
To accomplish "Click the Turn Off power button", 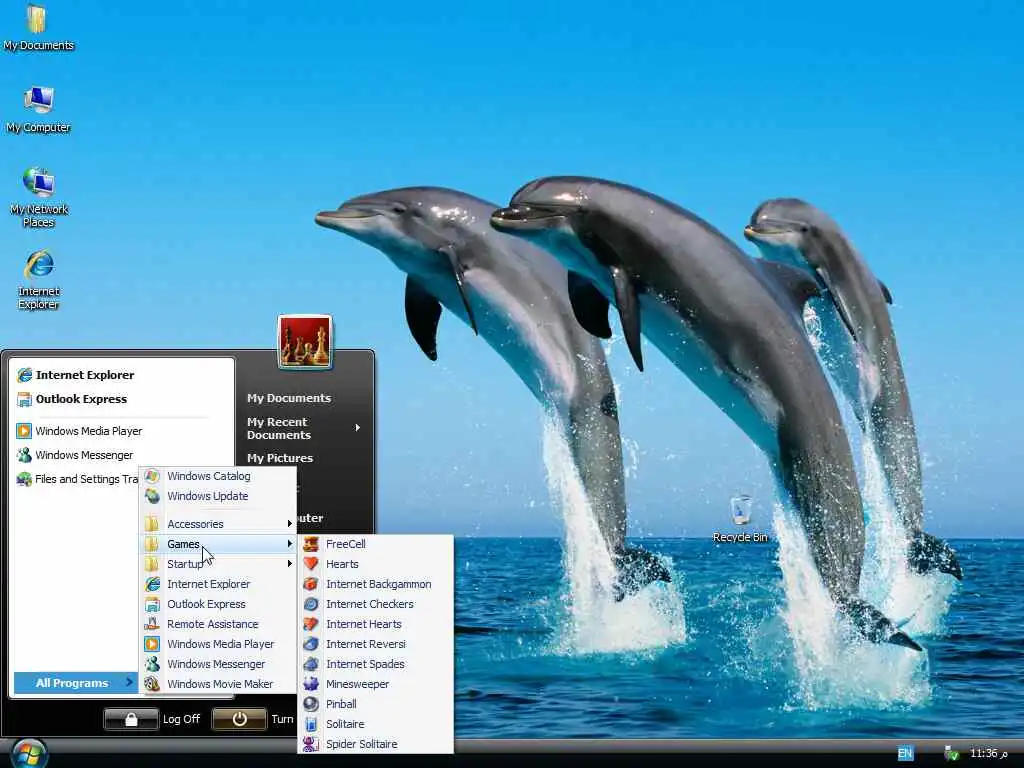I will click(x=239, y=719).
